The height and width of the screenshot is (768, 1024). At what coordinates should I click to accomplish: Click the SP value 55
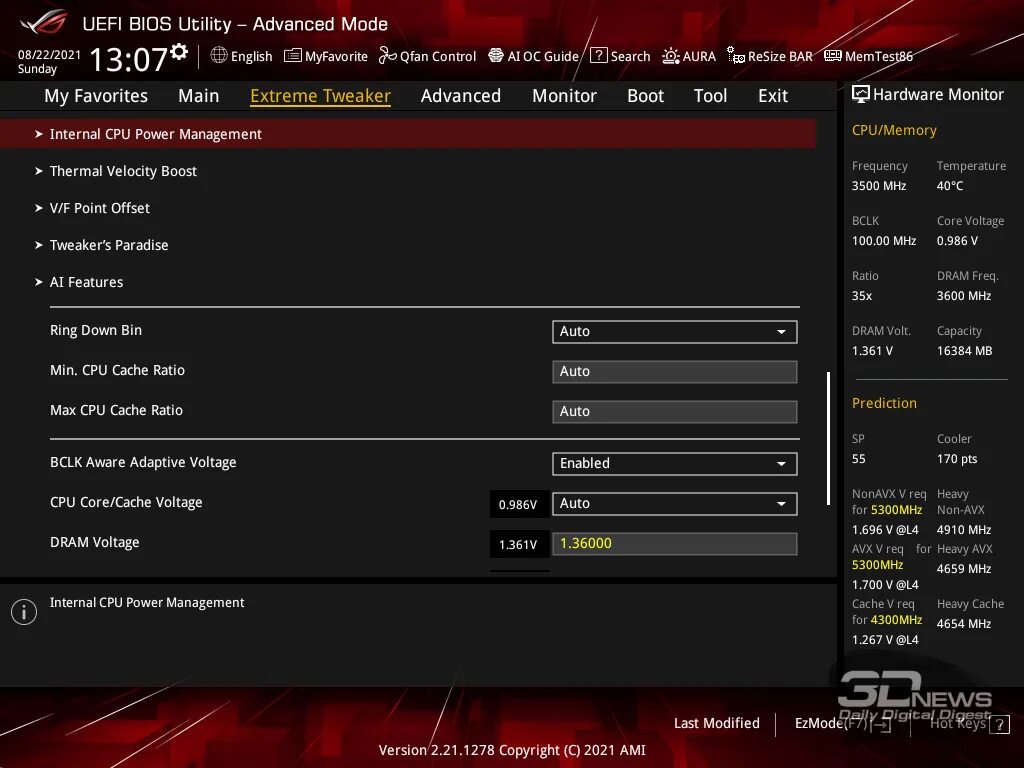[859, 459]
